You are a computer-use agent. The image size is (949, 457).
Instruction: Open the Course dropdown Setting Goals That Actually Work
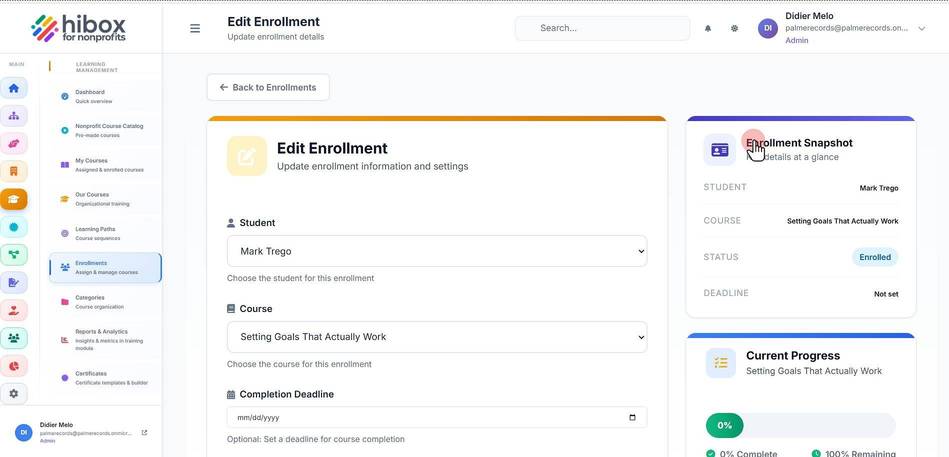click(x=437, y=337)
